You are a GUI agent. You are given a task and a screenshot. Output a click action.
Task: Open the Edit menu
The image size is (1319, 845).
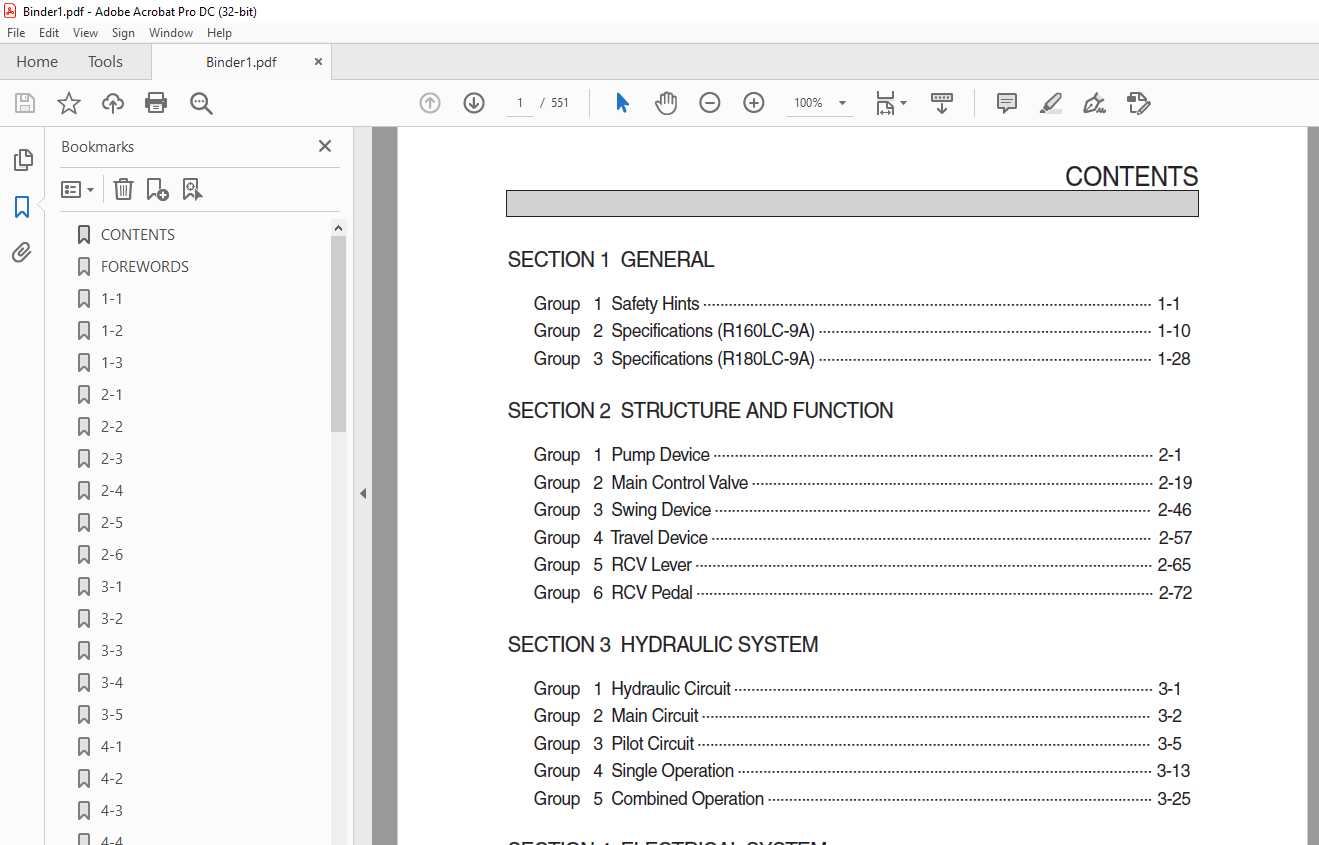pos(49,33)
